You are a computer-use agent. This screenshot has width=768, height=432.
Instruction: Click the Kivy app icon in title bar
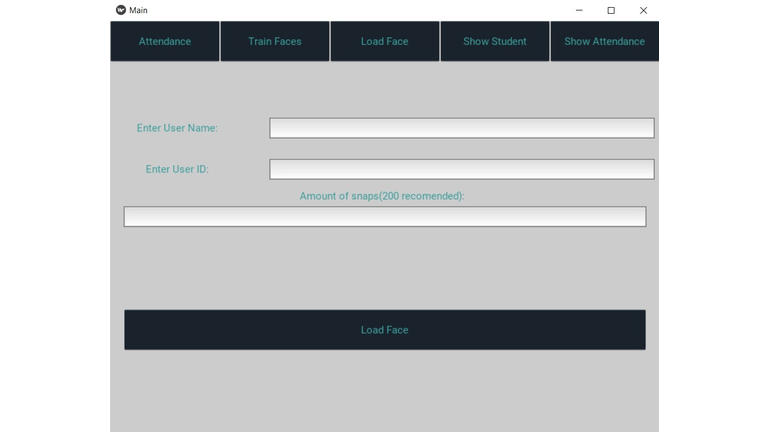tap(121, 10)
